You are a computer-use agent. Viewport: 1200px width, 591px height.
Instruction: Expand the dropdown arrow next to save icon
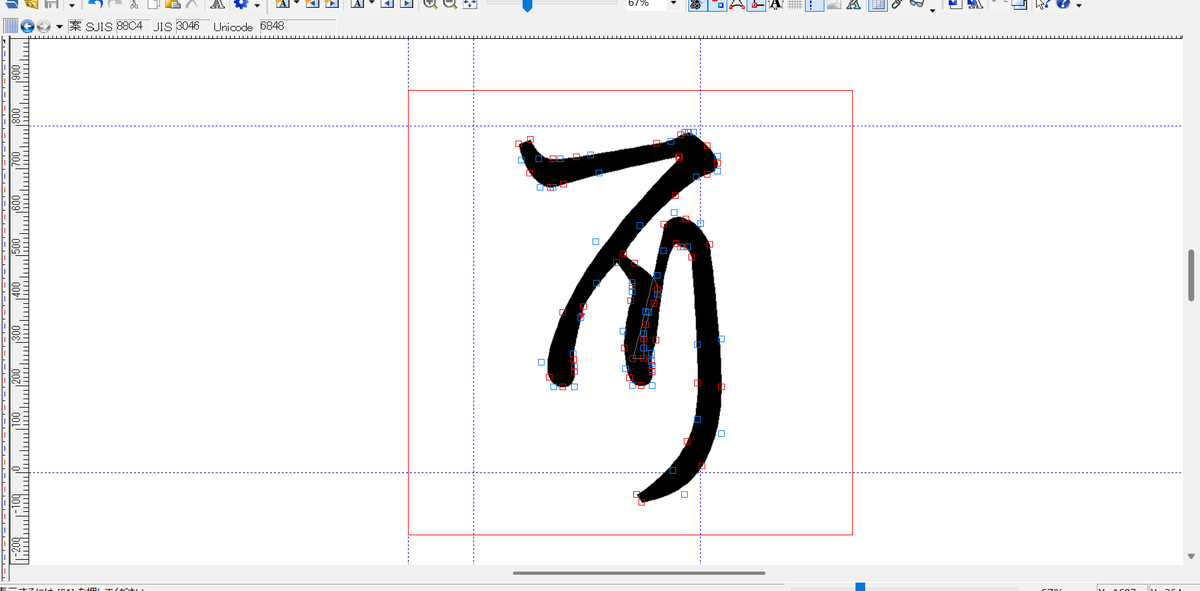[x=72, y=5]
